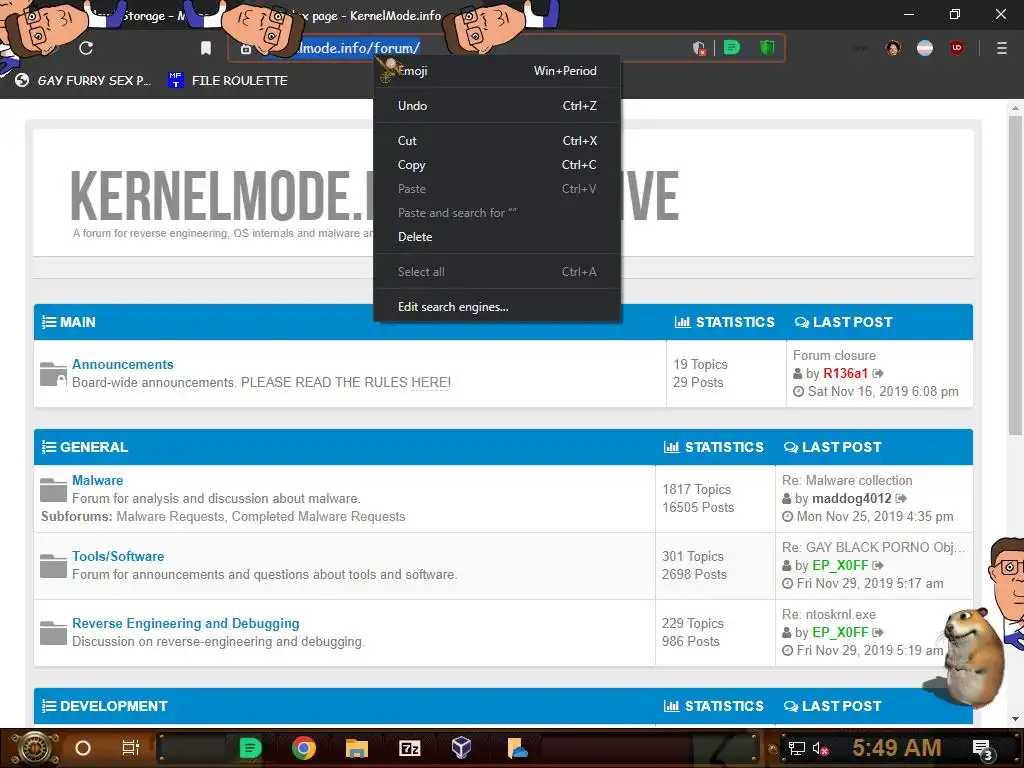Open Reverse Engineering and Debugging forum
The height and width of the screenshot is (768, 1024).
[185, 624]
